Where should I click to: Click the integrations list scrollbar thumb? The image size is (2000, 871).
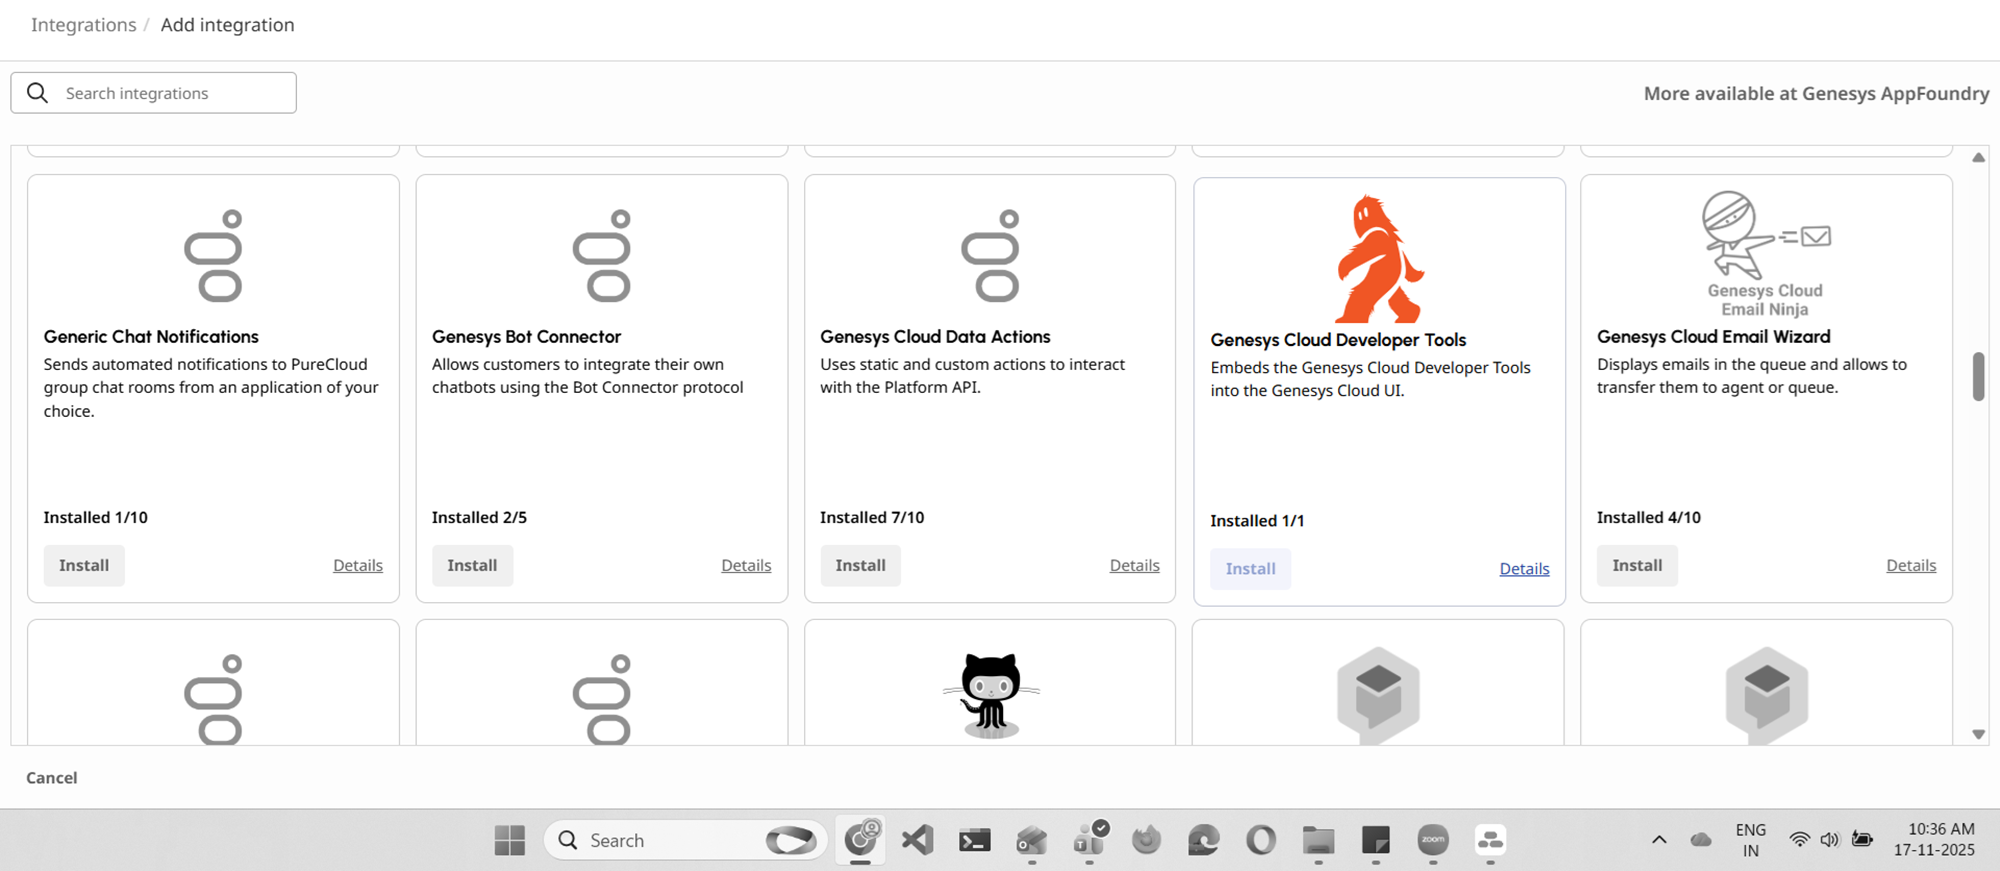tap(1978, 376)
